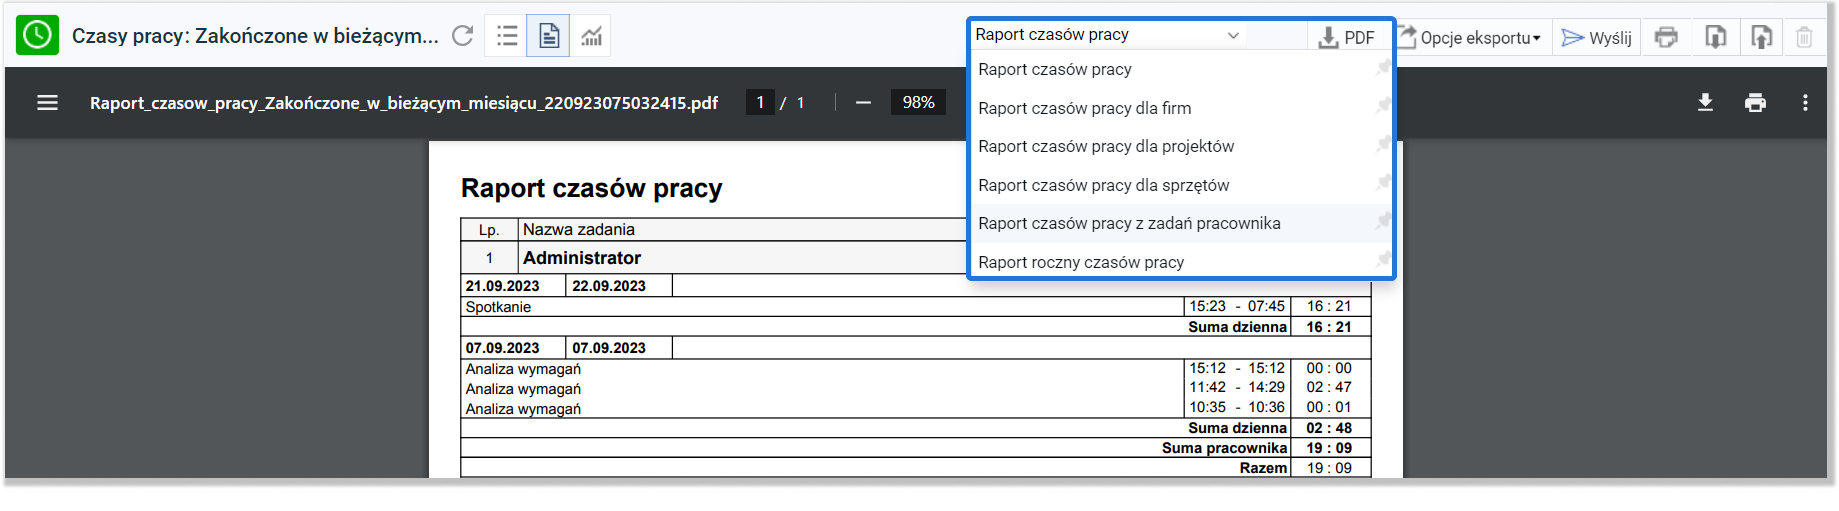Click the green clock Czasy pracy icon
The width and height of the screenshot is (1839, 511).
37,35
